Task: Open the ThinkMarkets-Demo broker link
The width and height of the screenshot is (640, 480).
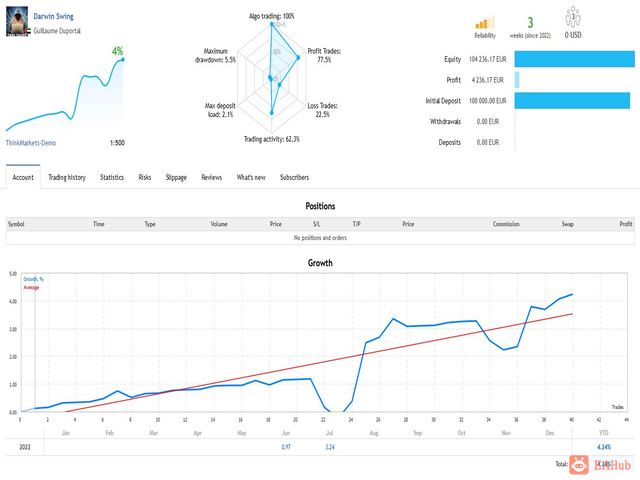Action: (31, 143)
